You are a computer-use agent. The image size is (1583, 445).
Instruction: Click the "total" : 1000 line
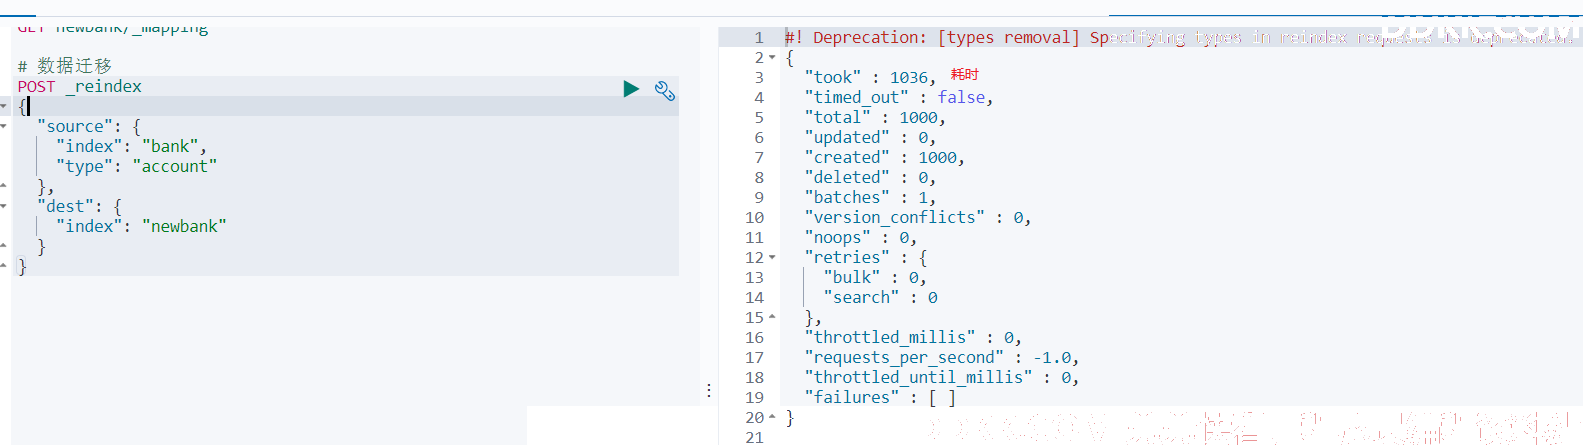click(x=875, y=117)
